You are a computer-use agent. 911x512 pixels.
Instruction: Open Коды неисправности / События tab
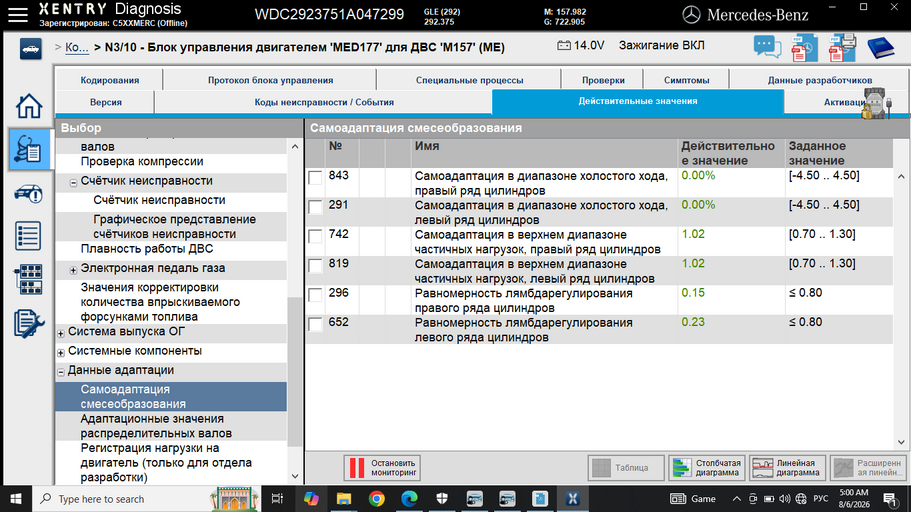click(x=324, y=102)
